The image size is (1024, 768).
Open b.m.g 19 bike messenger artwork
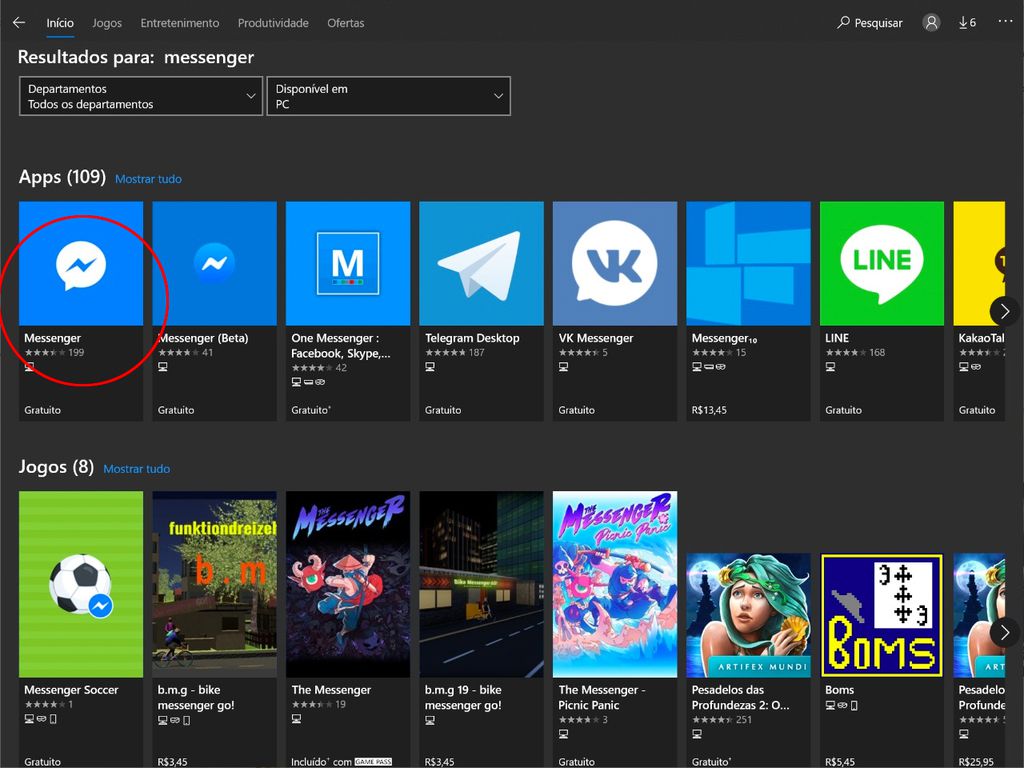click(x=481, y=584)
